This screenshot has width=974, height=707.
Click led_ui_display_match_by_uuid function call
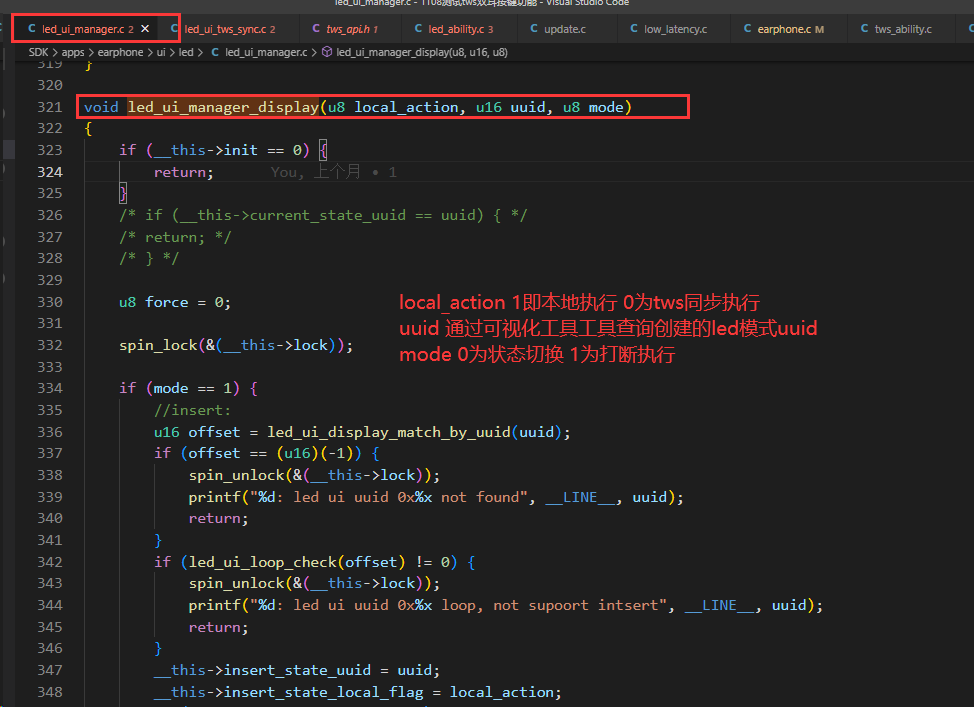tap(389, 432)
